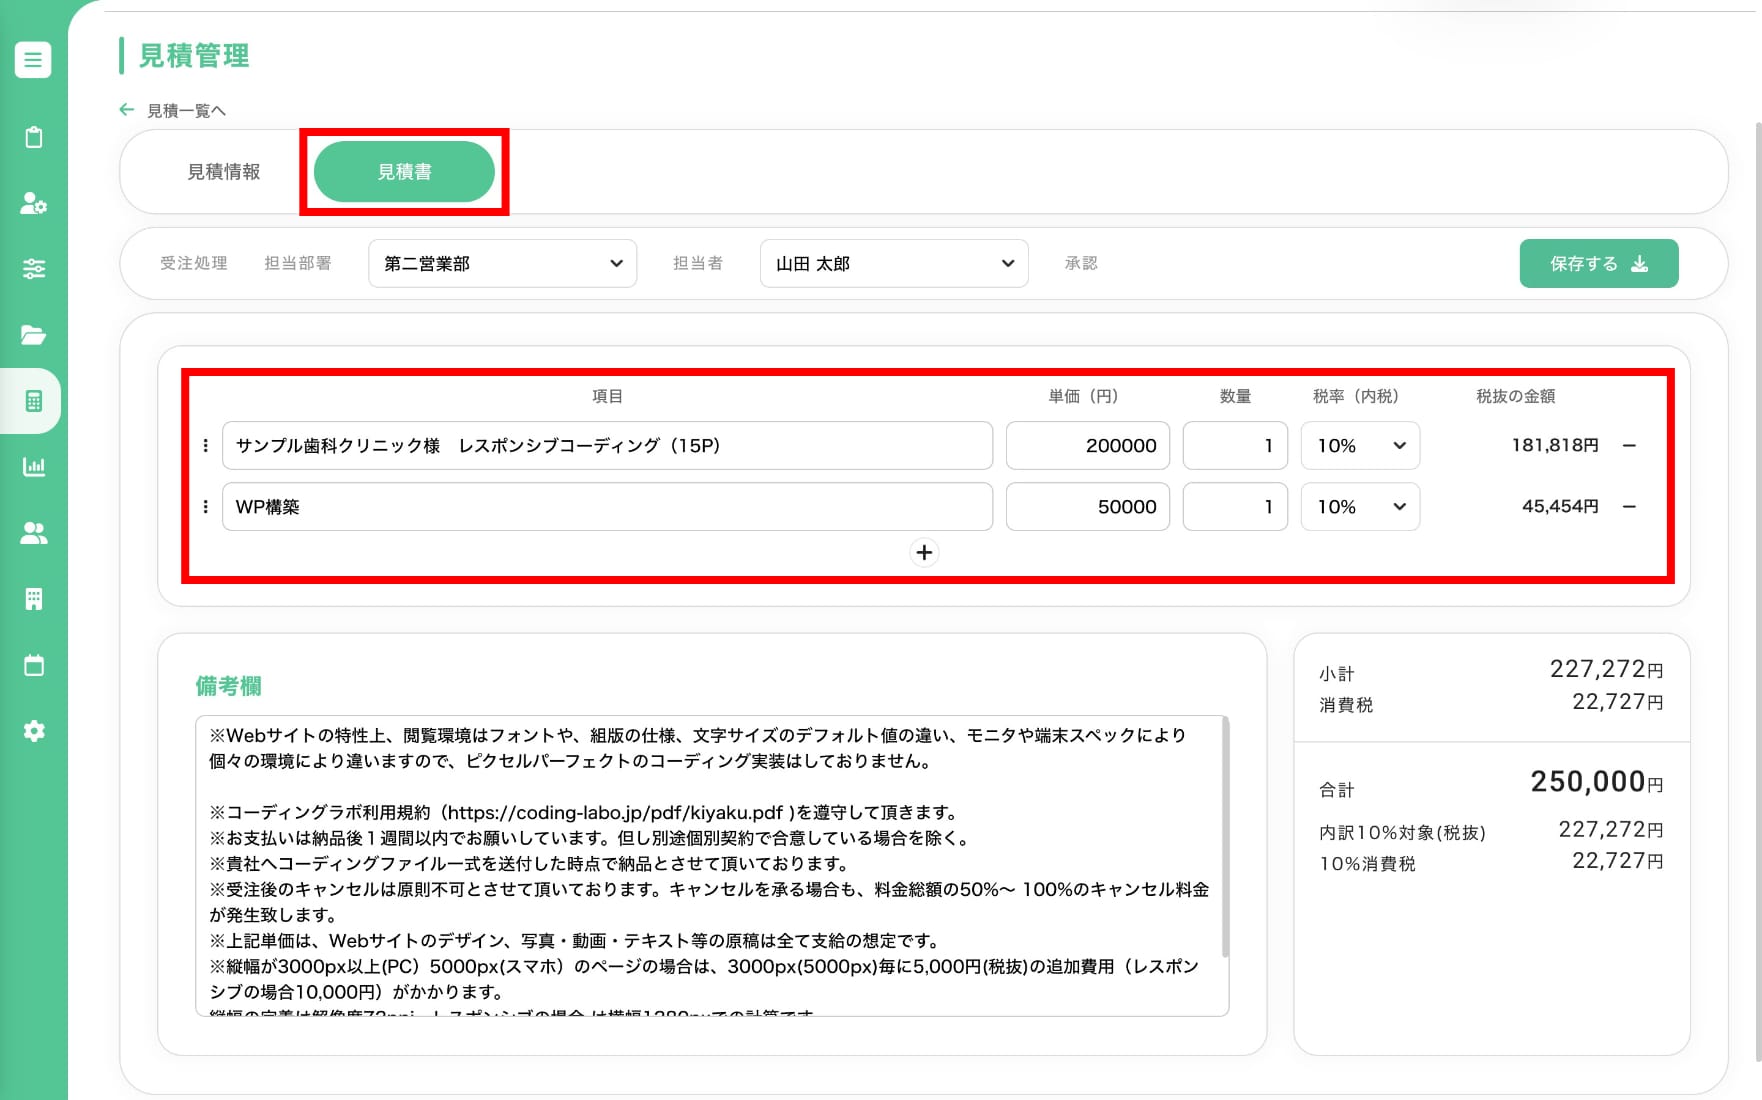Image resolution: width=1762 pixels, height=1100 pixels.
Task: Click the 合計 total 250,000円 value
Action: [x=1596, y=782]
